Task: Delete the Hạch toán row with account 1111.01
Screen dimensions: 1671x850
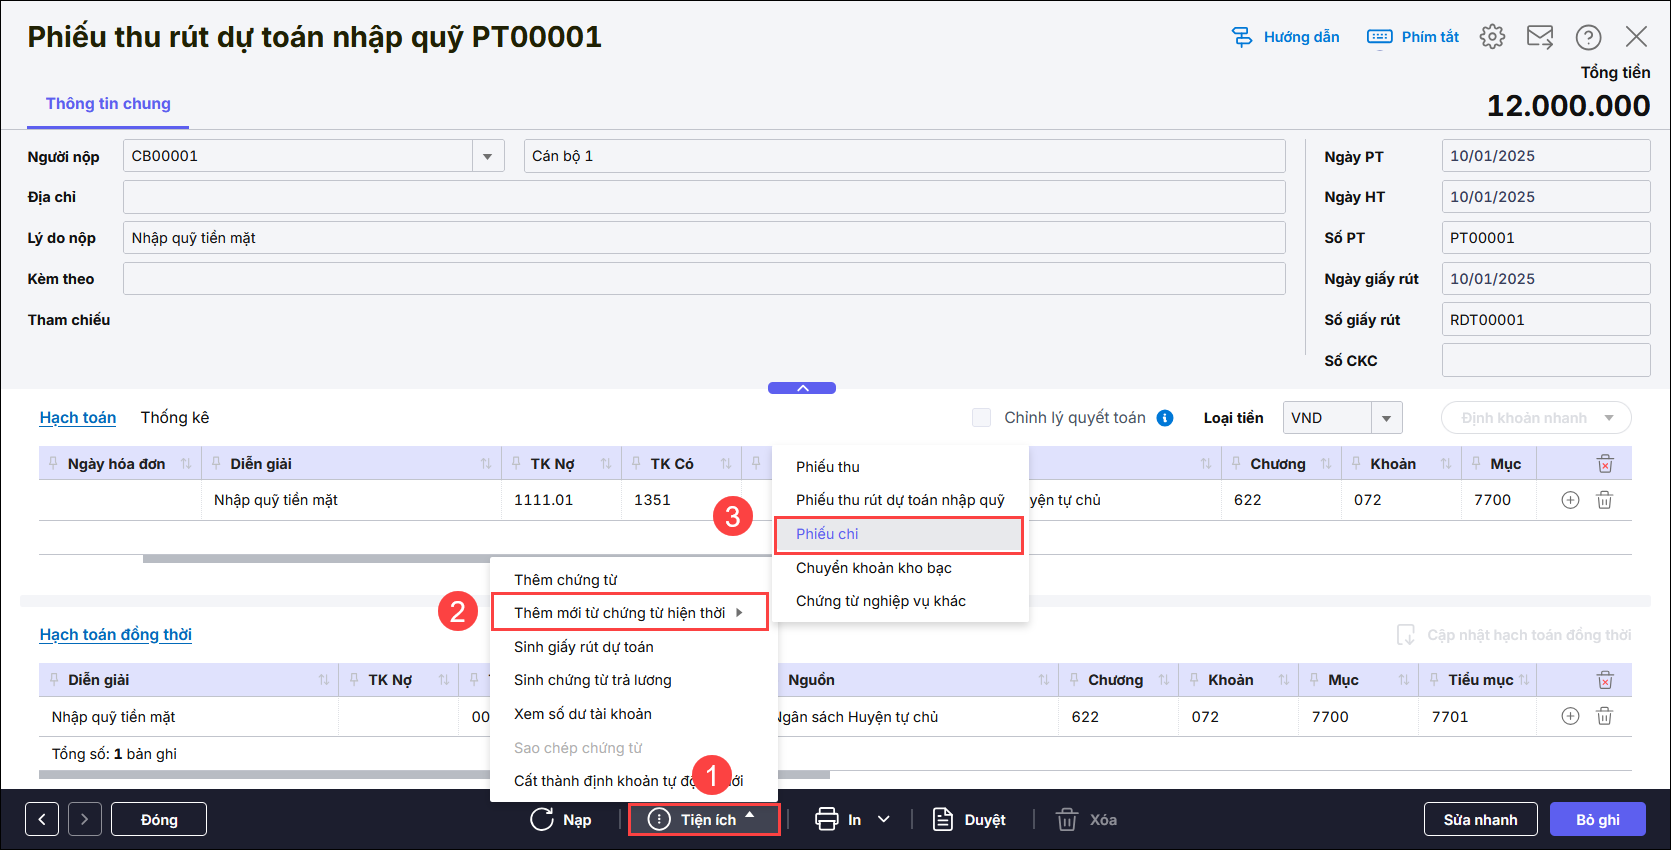Action: (x=1605, y=500)
